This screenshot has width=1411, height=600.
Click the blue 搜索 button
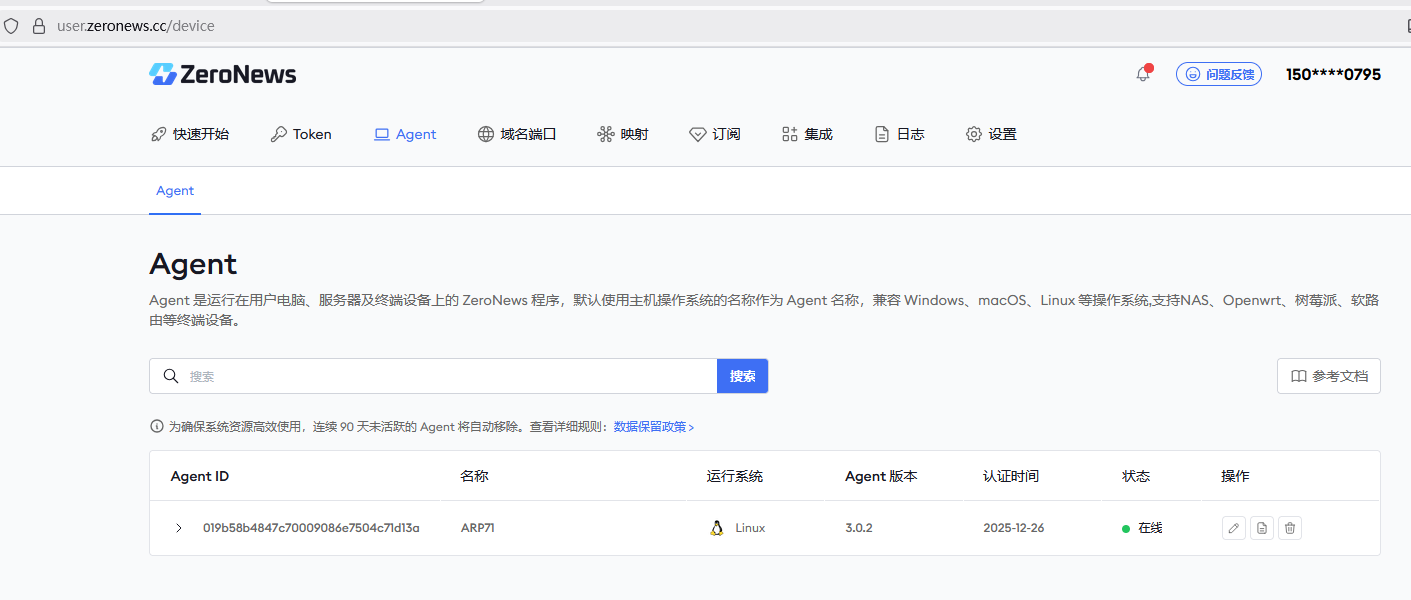(742, 376)
